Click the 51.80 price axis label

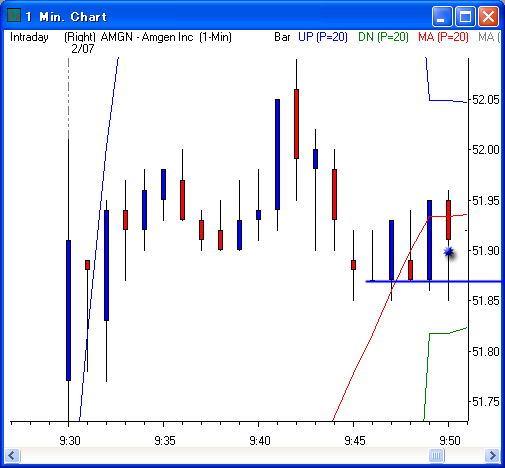pyautogui.click(x=486, y=351)
